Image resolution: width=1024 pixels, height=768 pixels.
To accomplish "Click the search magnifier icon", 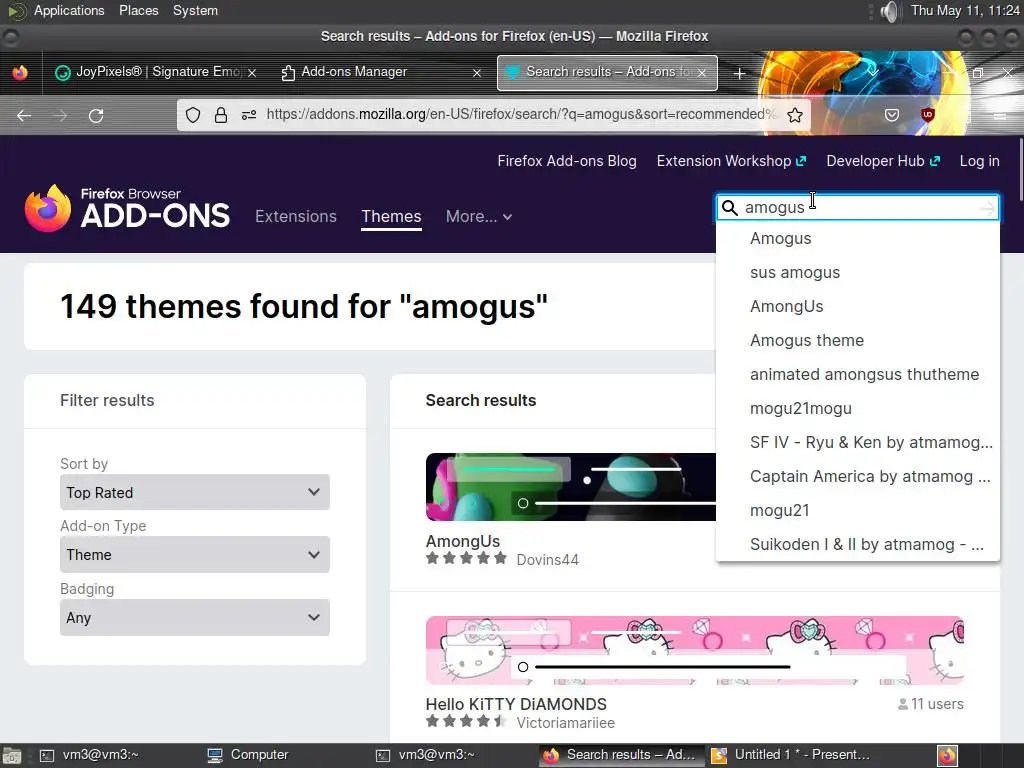I will [729, 208].
